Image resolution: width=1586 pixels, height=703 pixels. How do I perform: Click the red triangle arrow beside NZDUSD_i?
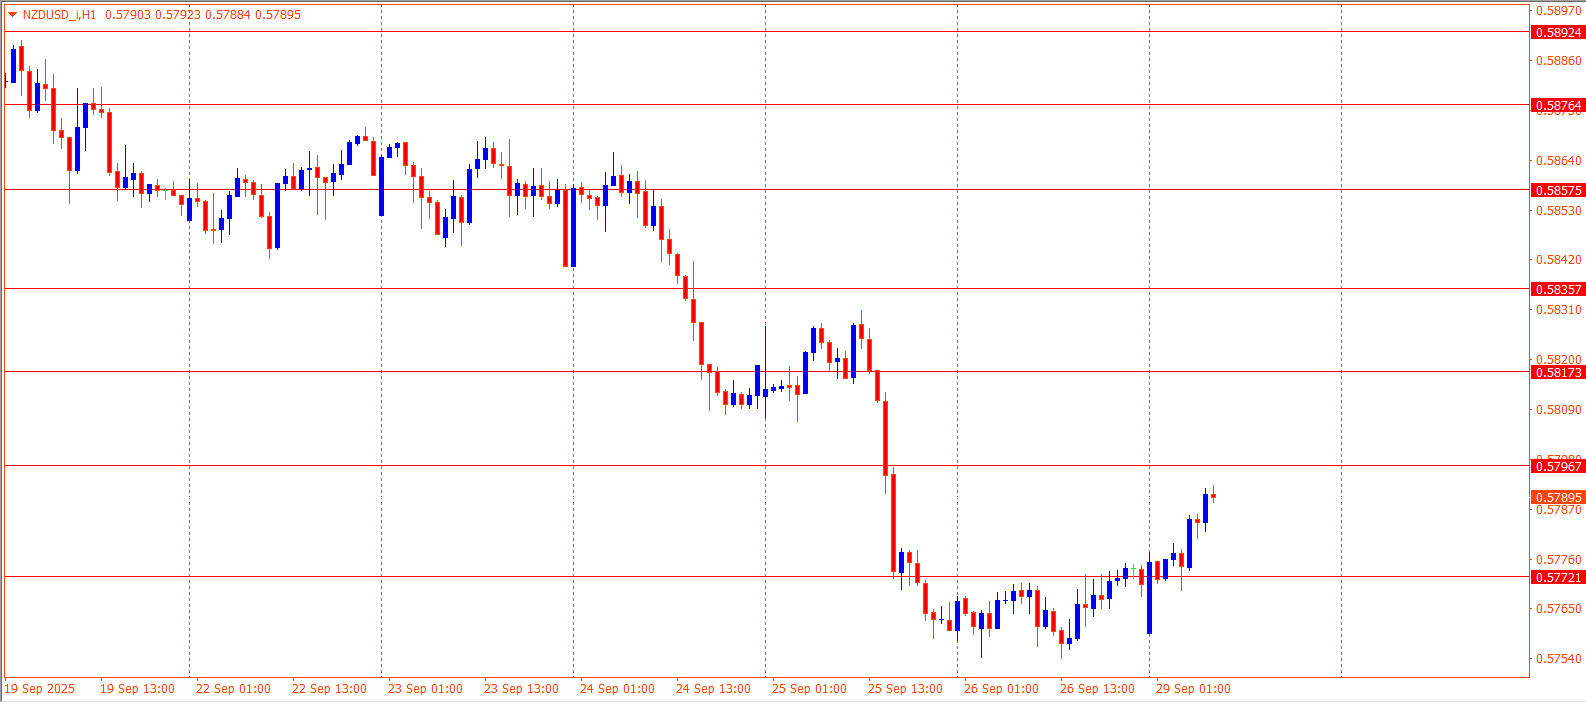click(x=12, y=15)
